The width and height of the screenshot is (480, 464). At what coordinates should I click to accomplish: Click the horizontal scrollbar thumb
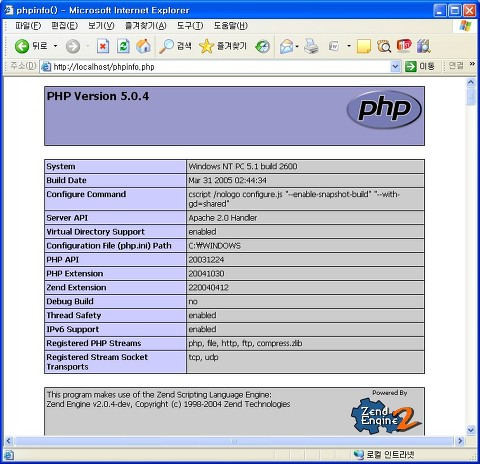pos(234,441)
